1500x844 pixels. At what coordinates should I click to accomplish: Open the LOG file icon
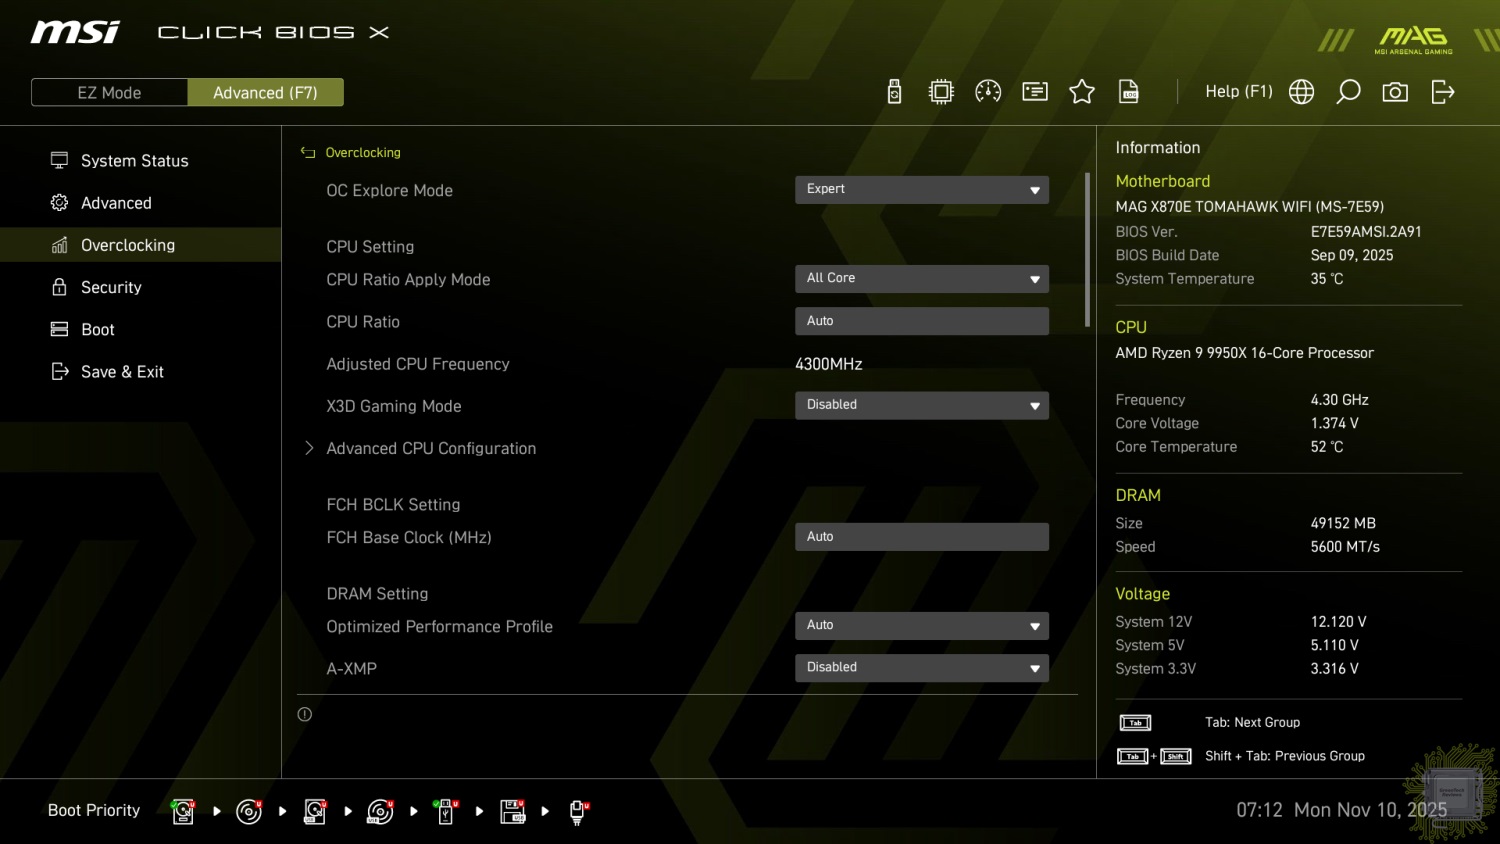click(x=1129, y=92)
